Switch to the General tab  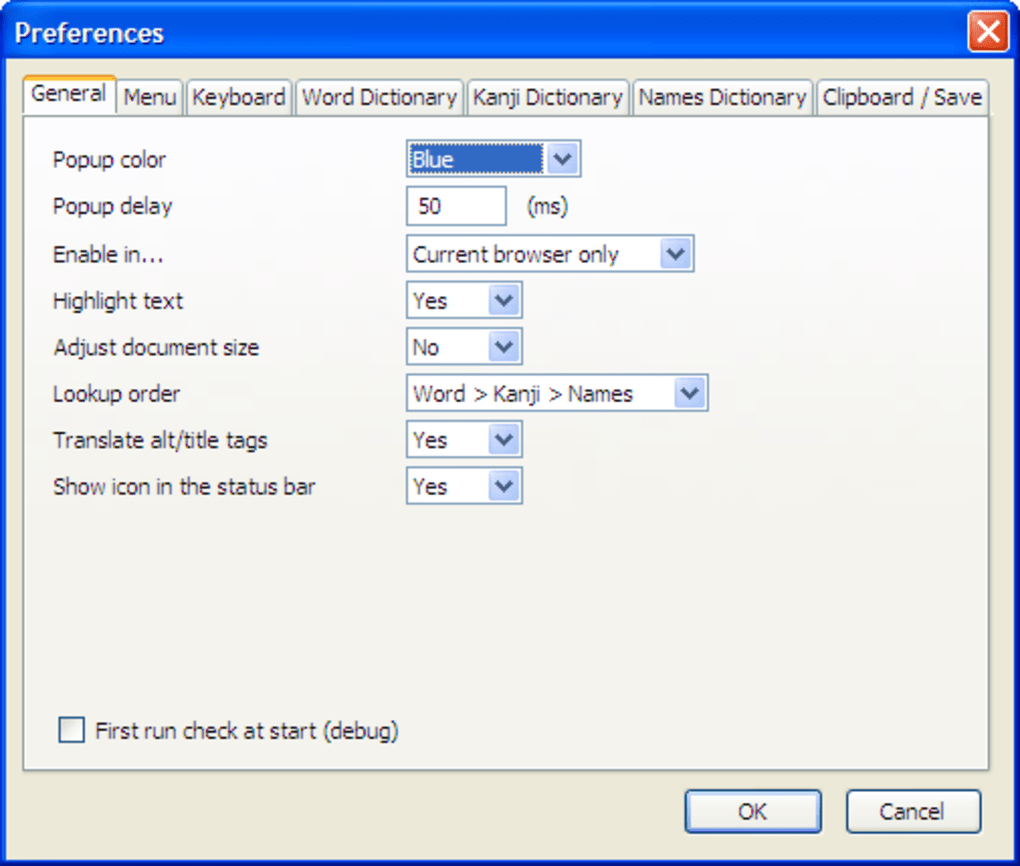pyautogui.click(x=70, y=94)
